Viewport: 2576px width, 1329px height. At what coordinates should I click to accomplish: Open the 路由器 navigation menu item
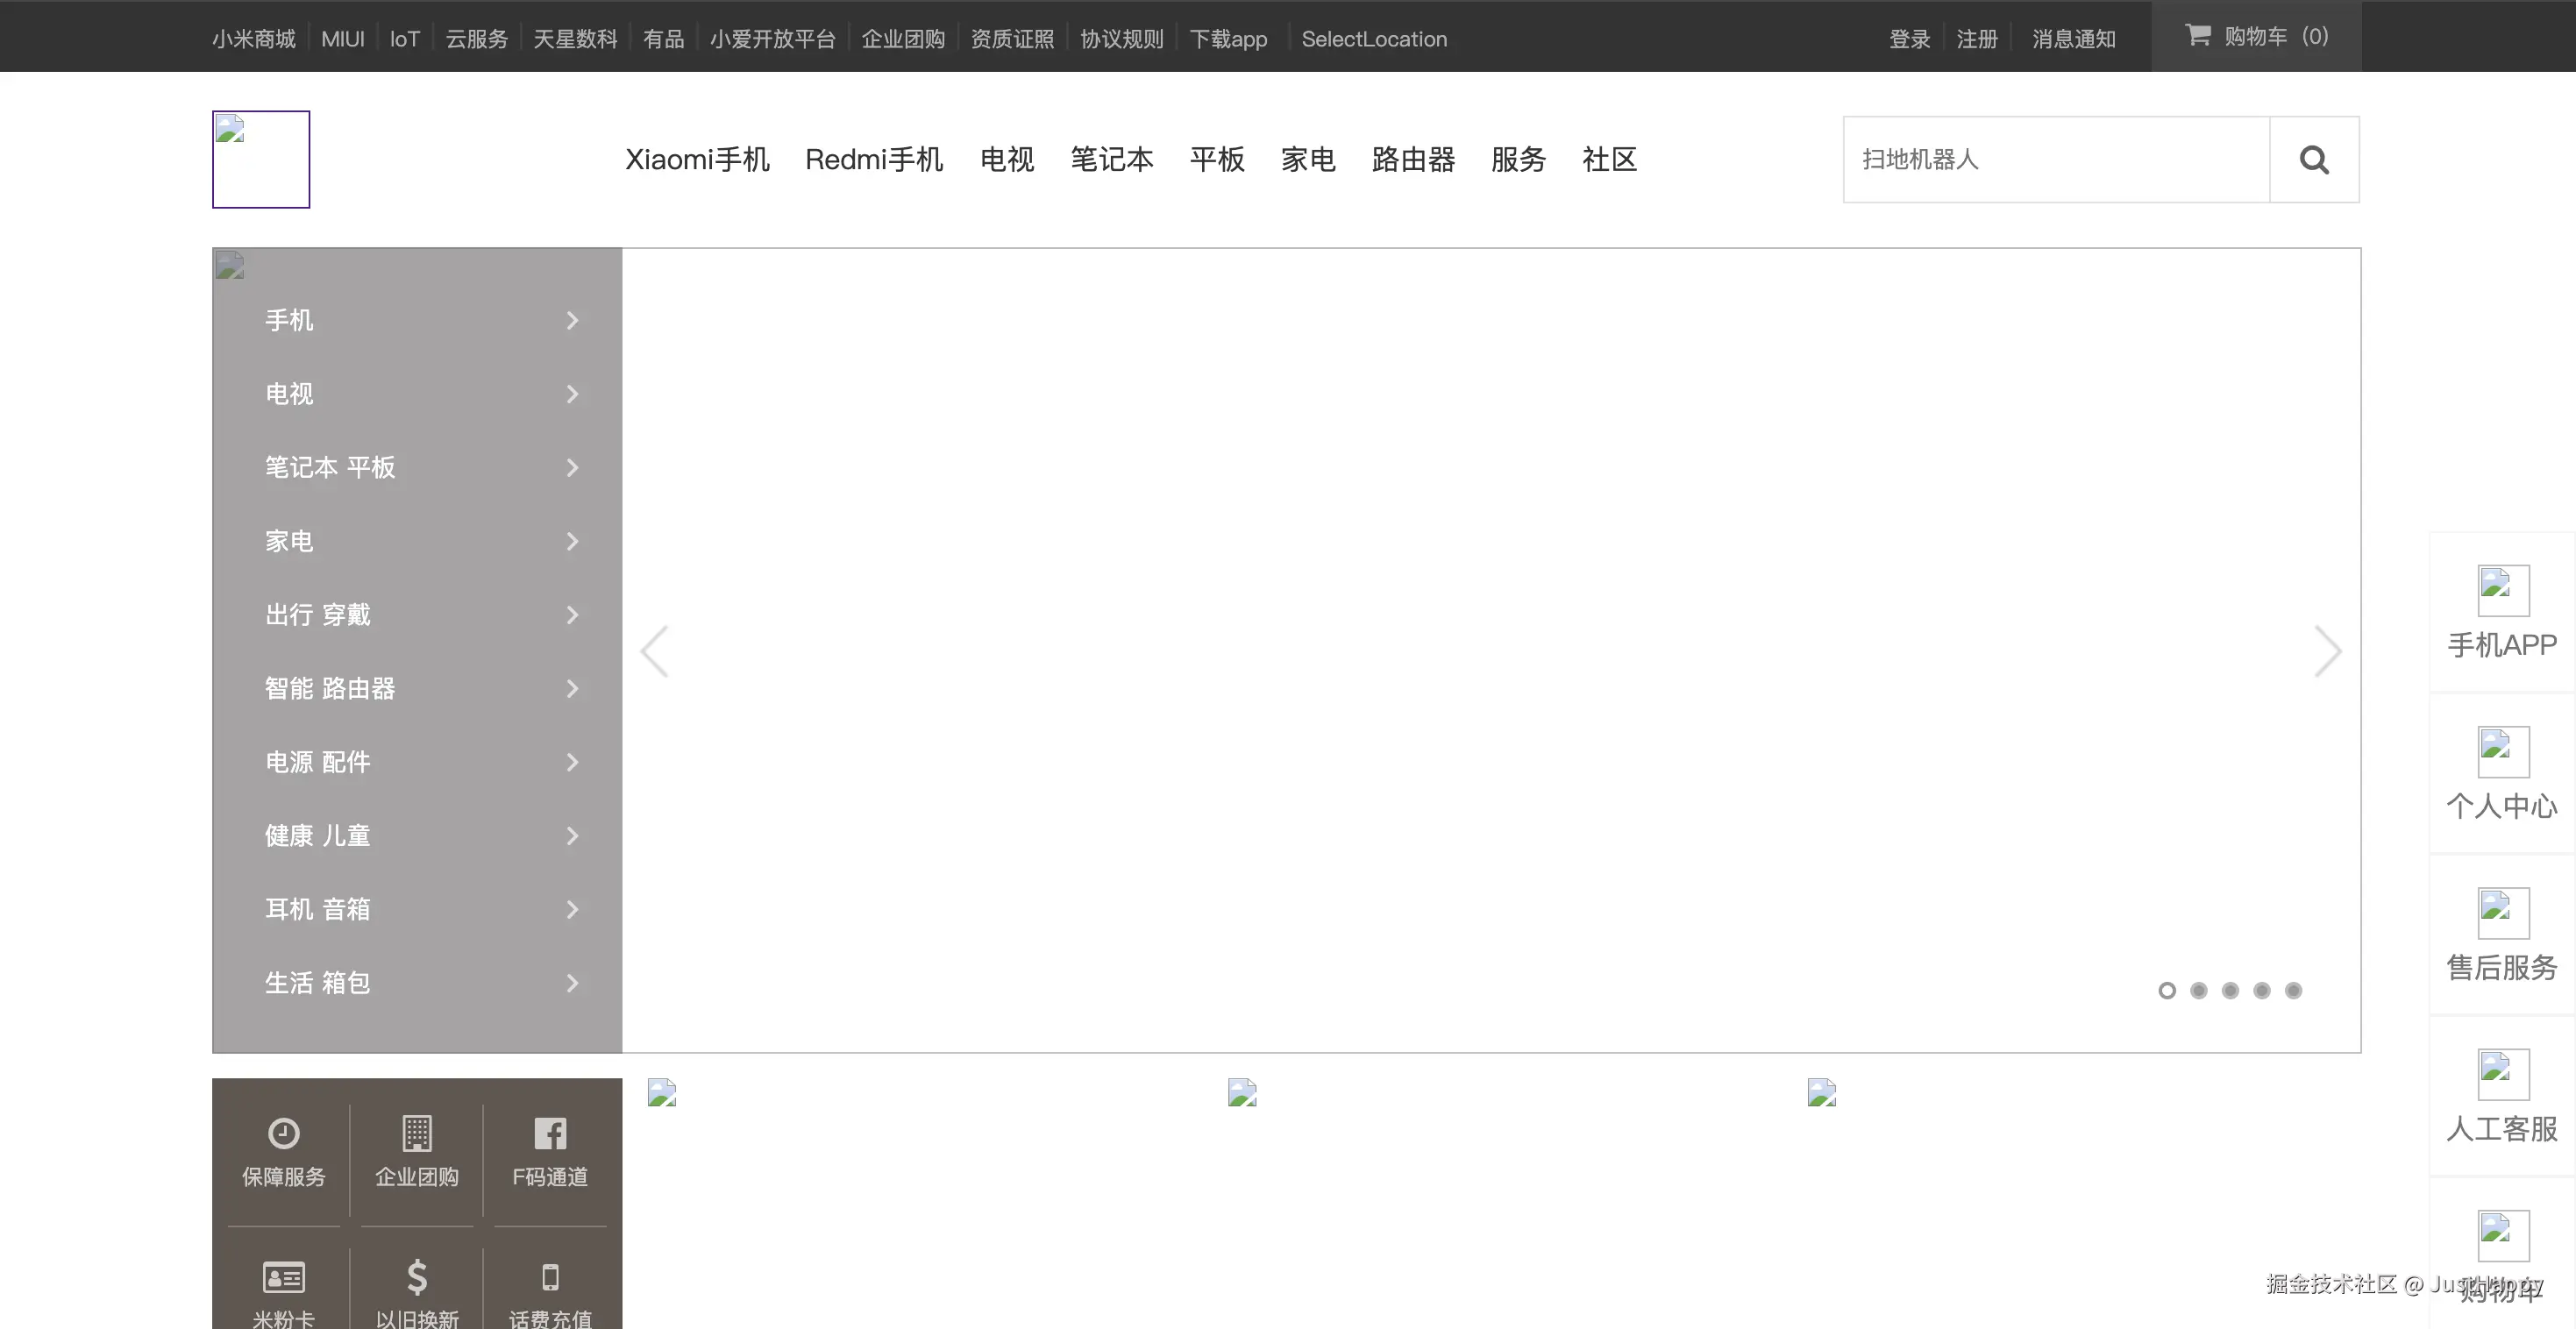coord(1413,160)
